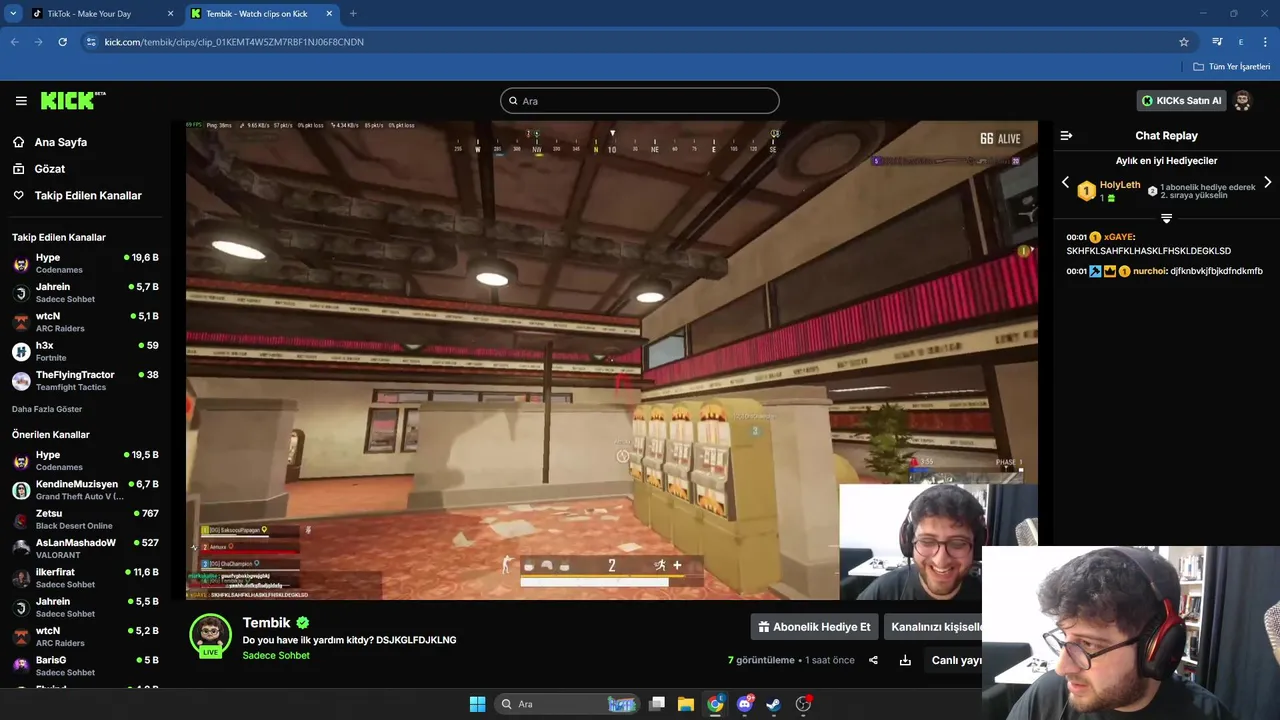The height and width of the screenshot is (720, 1280).
Task: Open Ana Sayfa home page
Action: (61, 142)
